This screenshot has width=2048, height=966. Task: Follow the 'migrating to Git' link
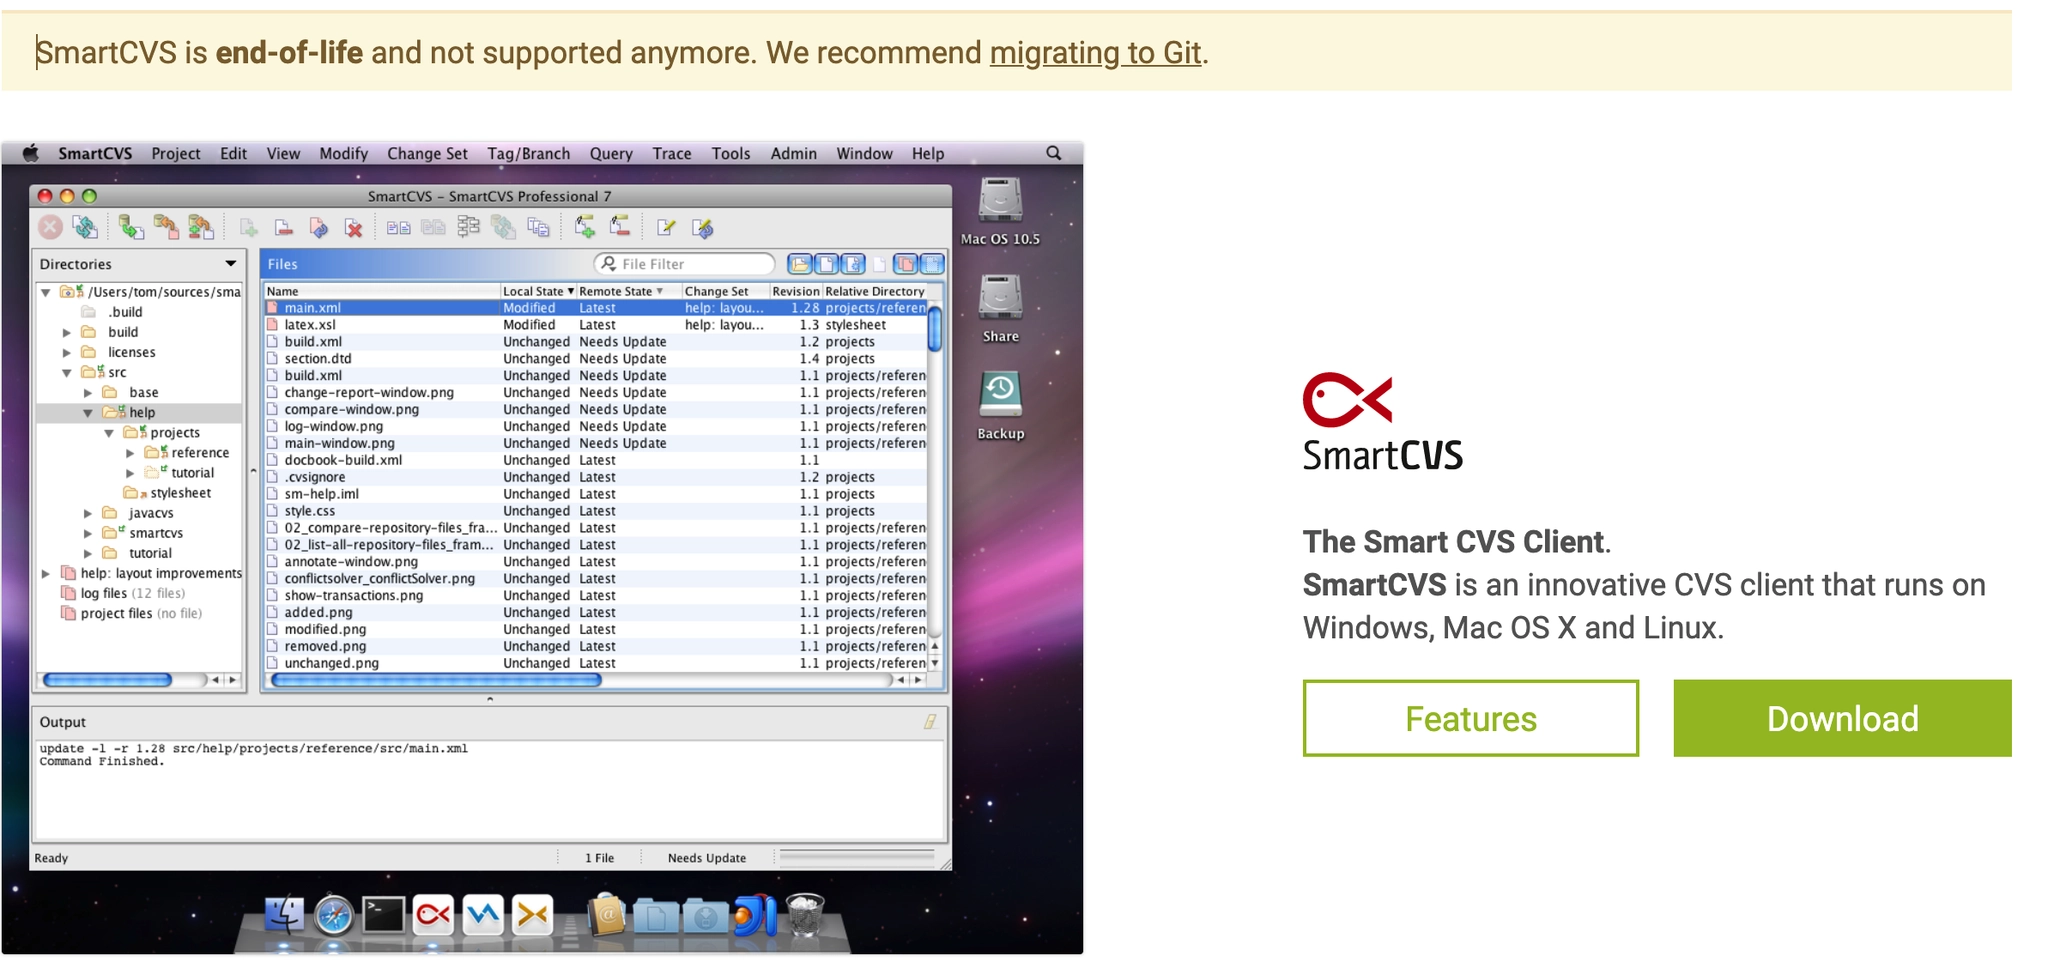coord(1095,52)
